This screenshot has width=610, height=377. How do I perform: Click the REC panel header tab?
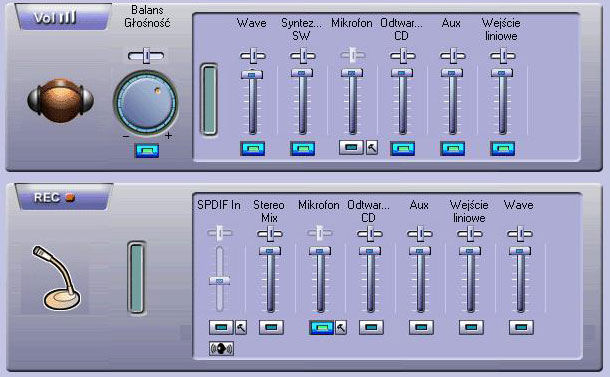[x=64, y=197]
